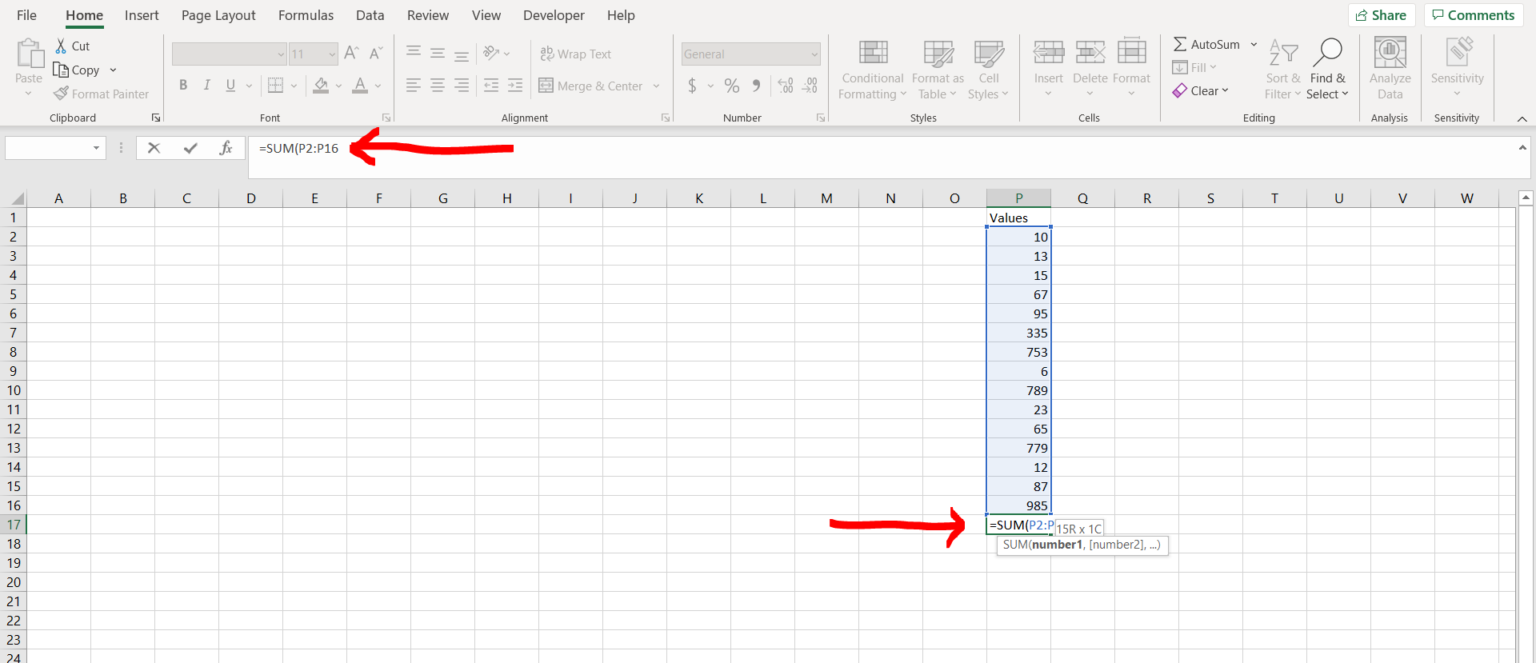Open Find & Select

[1327, 71]
